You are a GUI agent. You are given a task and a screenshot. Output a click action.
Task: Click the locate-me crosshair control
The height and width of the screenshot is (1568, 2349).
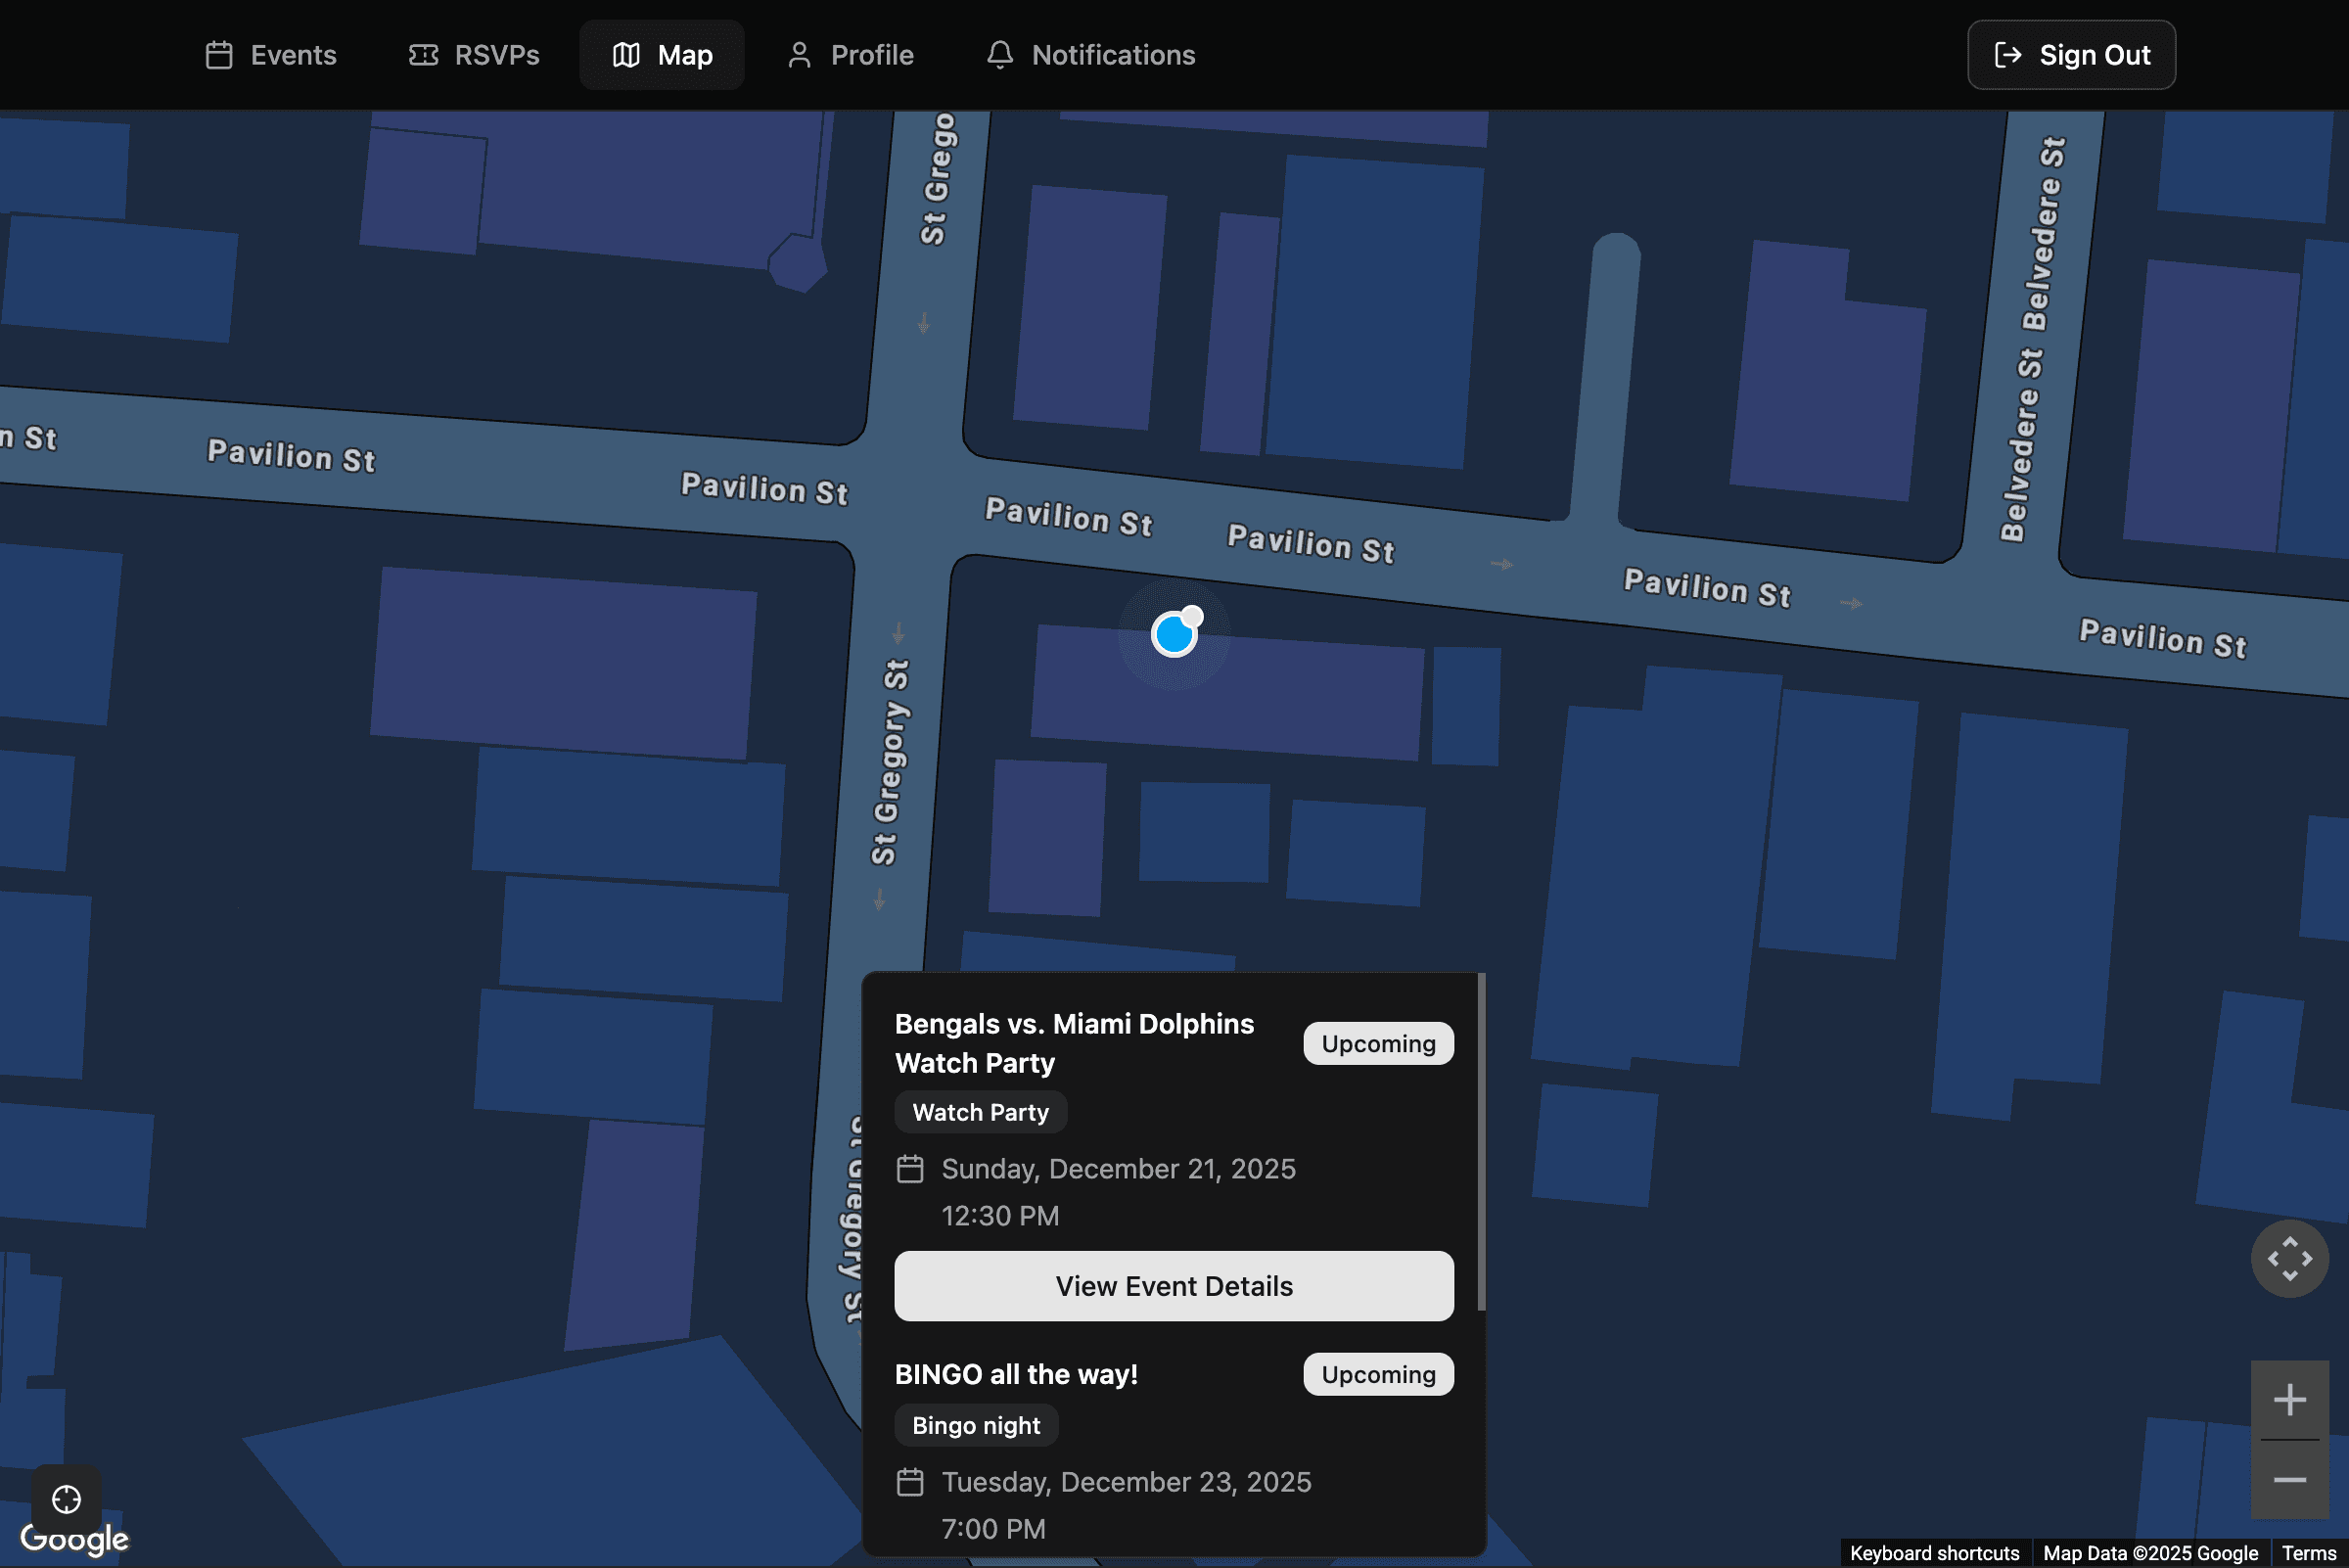66,1499
